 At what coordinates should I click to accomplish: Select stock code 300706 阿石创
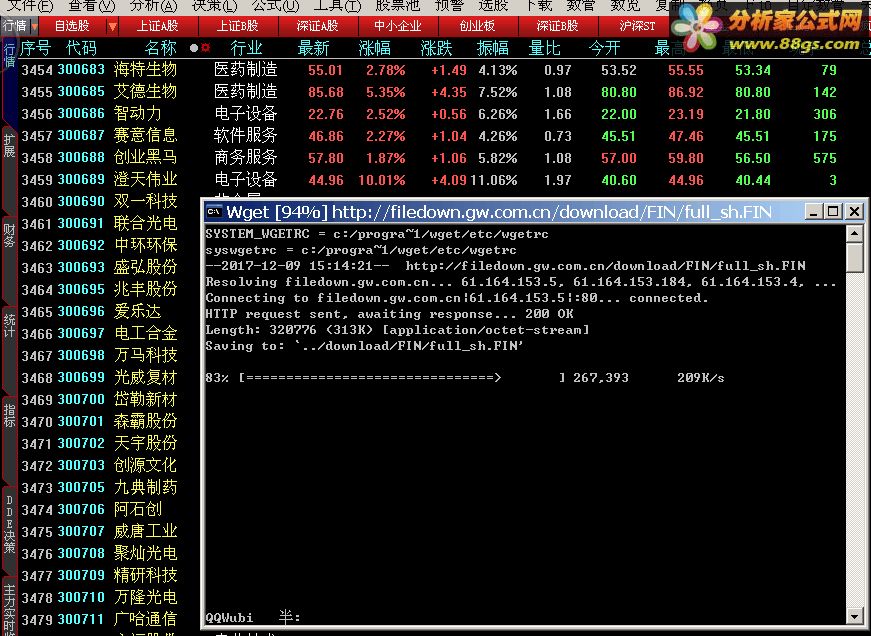point(81,509)
